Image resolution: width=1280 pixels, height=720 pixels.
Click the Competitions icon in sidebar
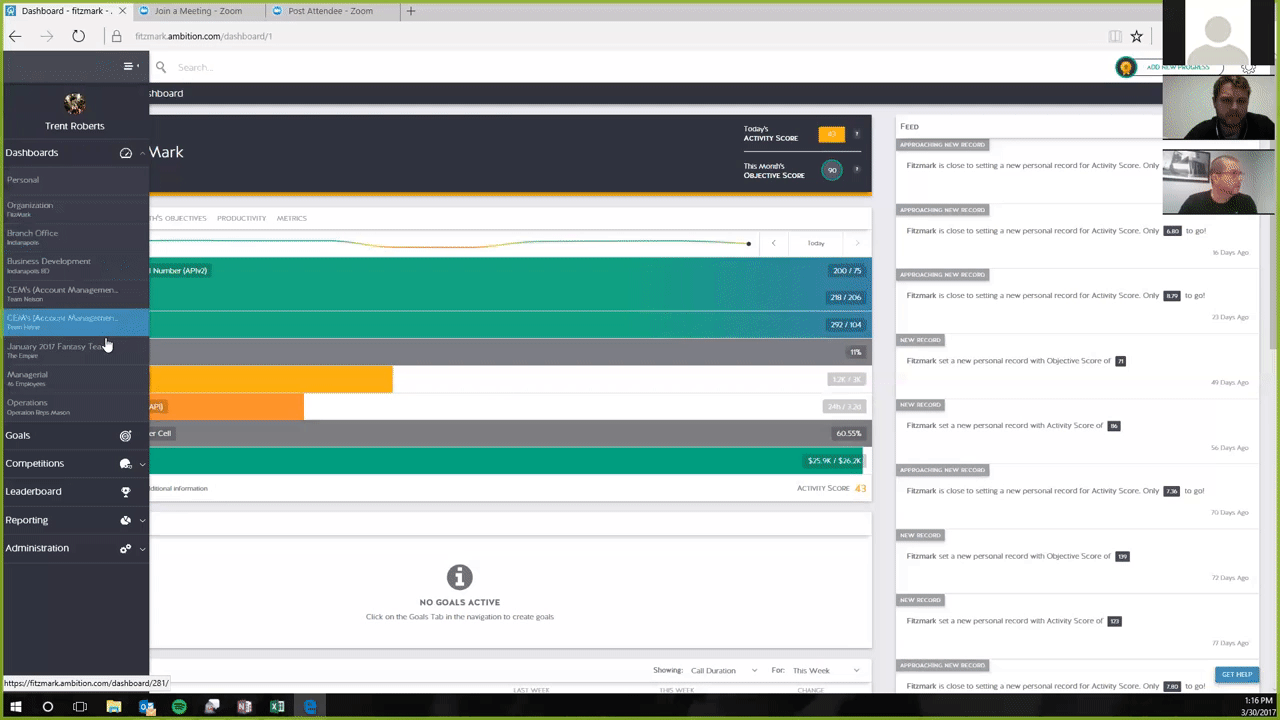tap(126, 464)
